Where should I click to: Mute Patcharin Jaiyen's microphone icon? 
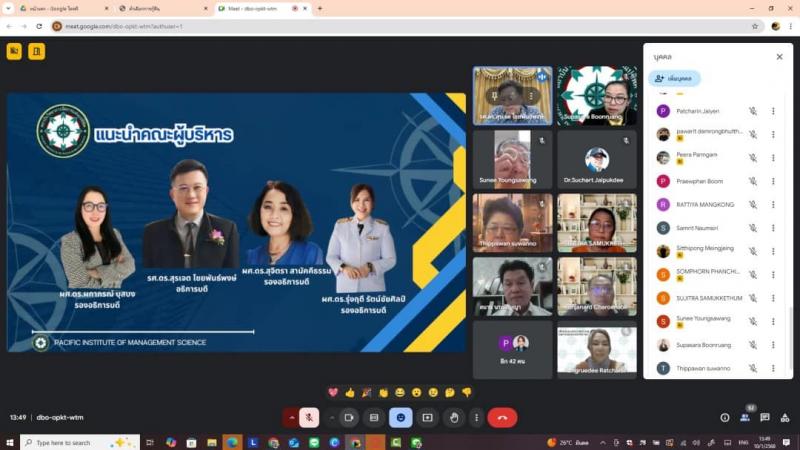[753, 111]
